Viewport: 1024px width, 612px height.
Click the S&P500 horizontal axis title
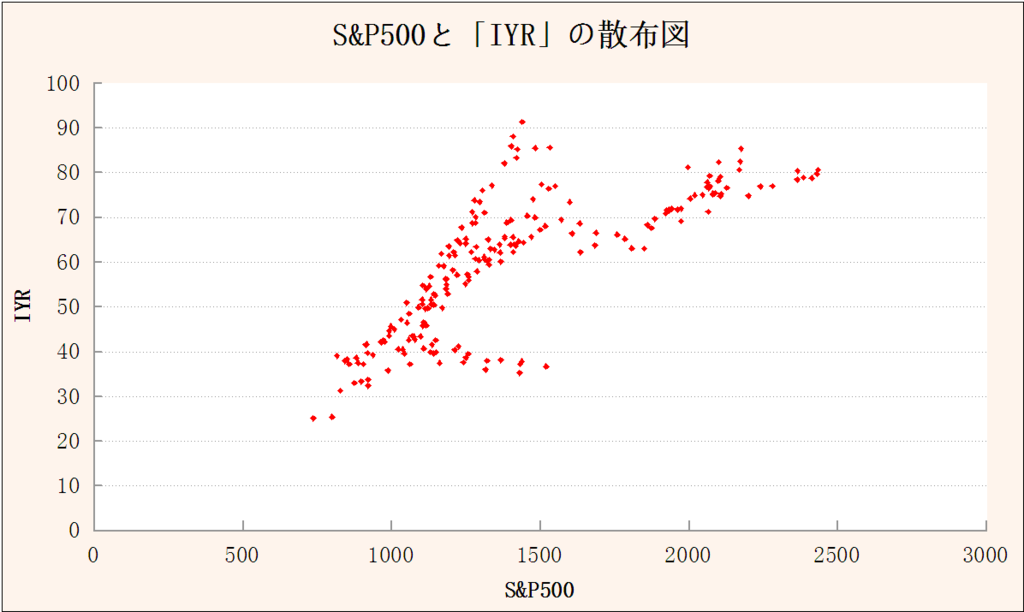coord(539,590)
